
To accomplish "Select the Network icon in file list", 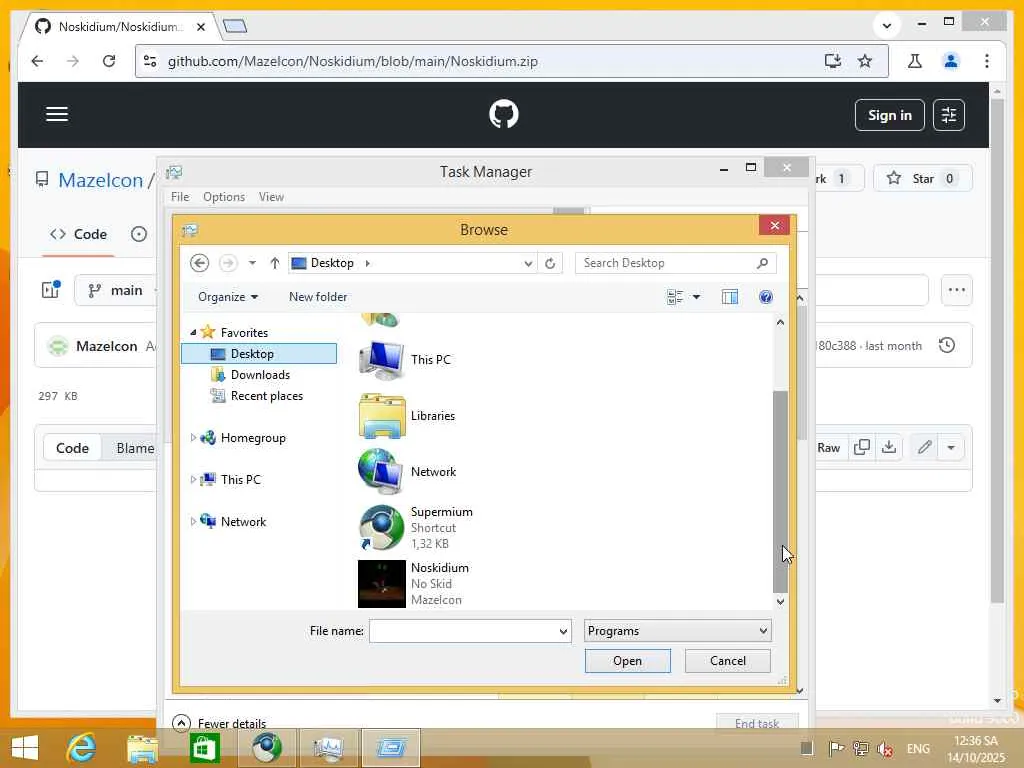I will 381,472.
